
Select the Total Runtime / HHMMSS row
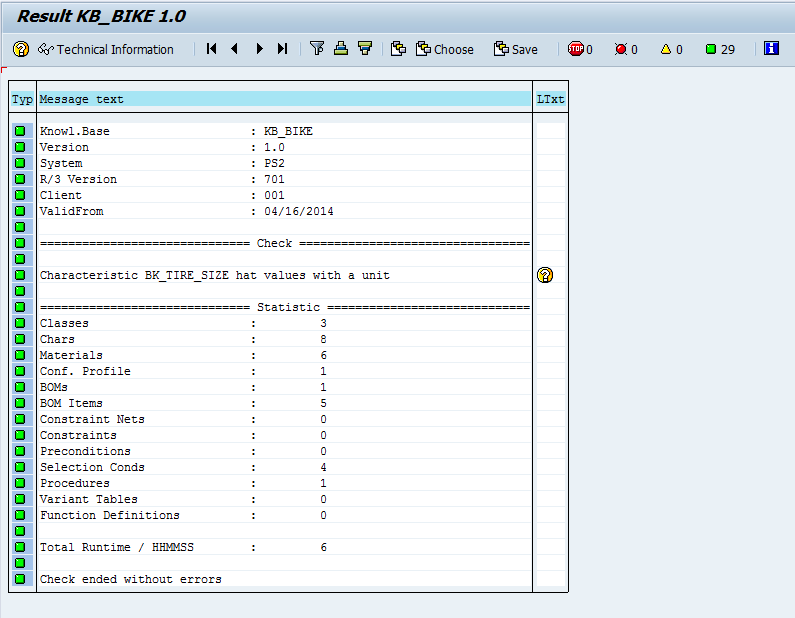284,547
